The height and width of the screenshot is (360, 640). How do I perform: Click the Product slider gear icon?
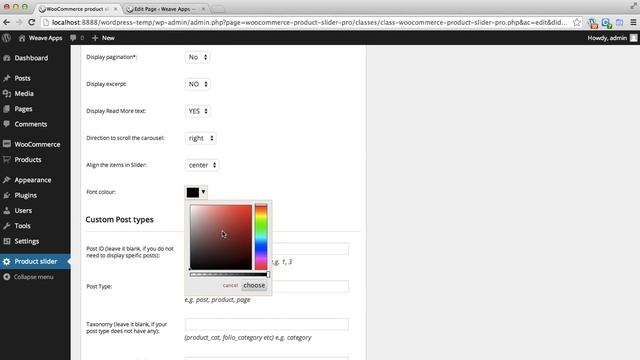click(x=7, y=261)
